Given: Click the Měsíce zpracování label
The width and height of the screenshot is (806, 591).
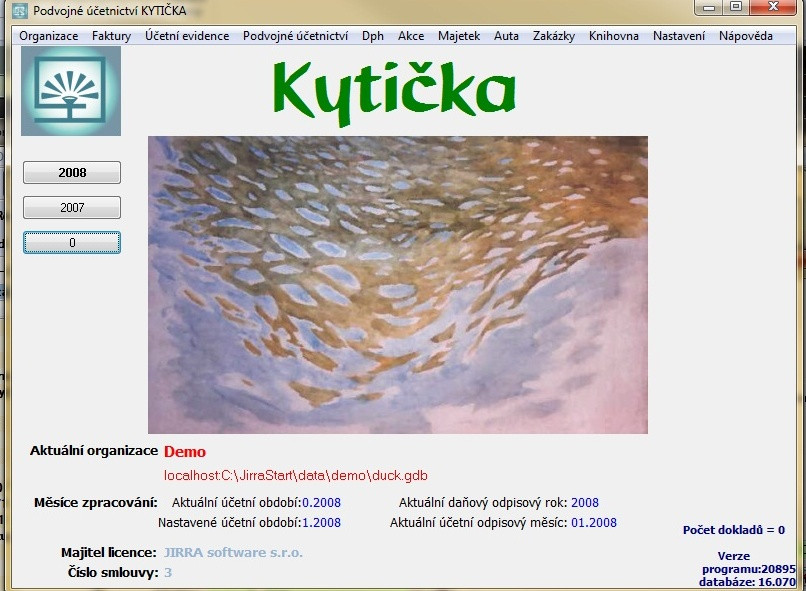Looking at the screenshot, I should pyautogui.click(x=96, y=503).
